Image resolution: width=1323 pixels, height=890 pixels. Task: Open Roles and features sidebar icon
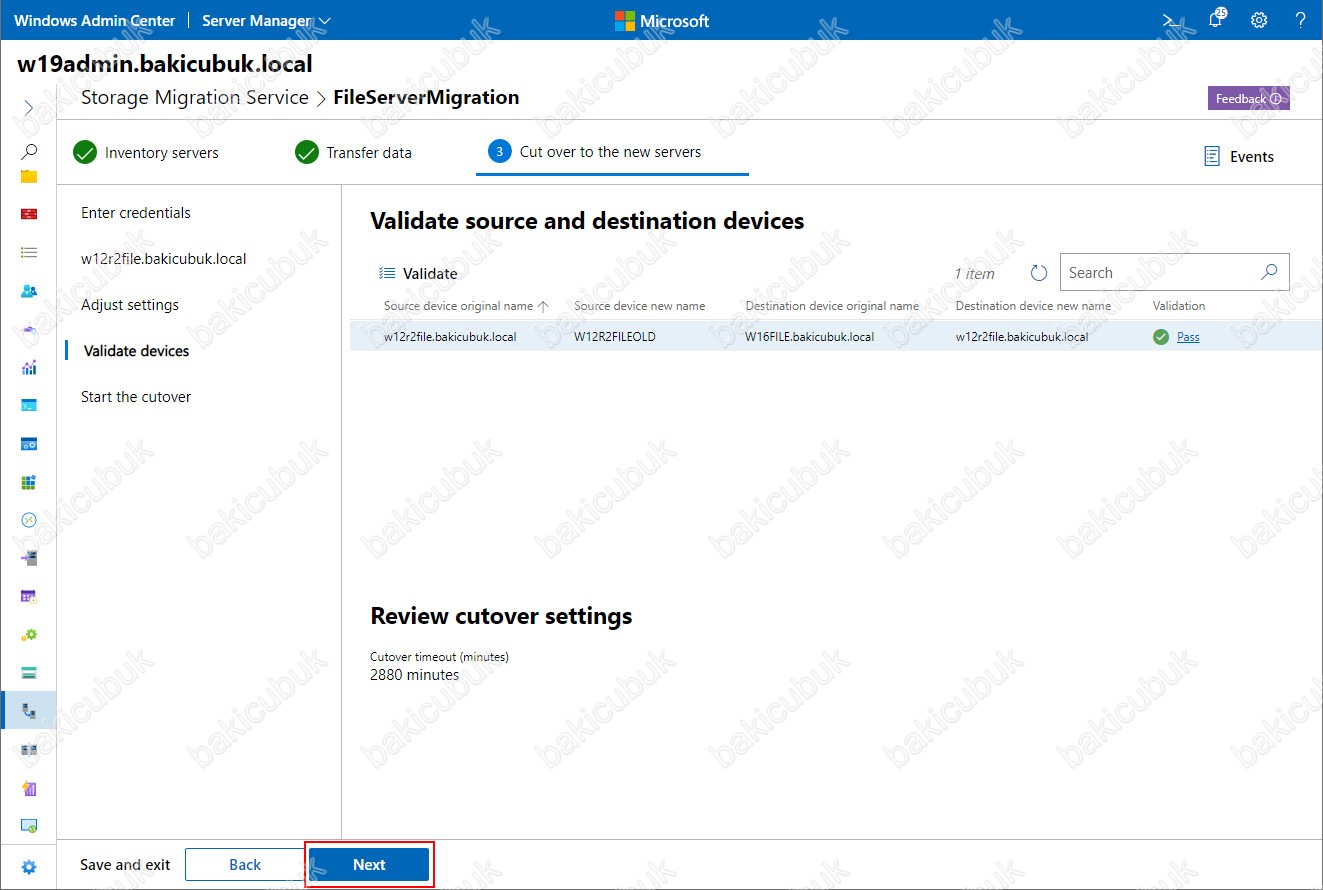29,558
